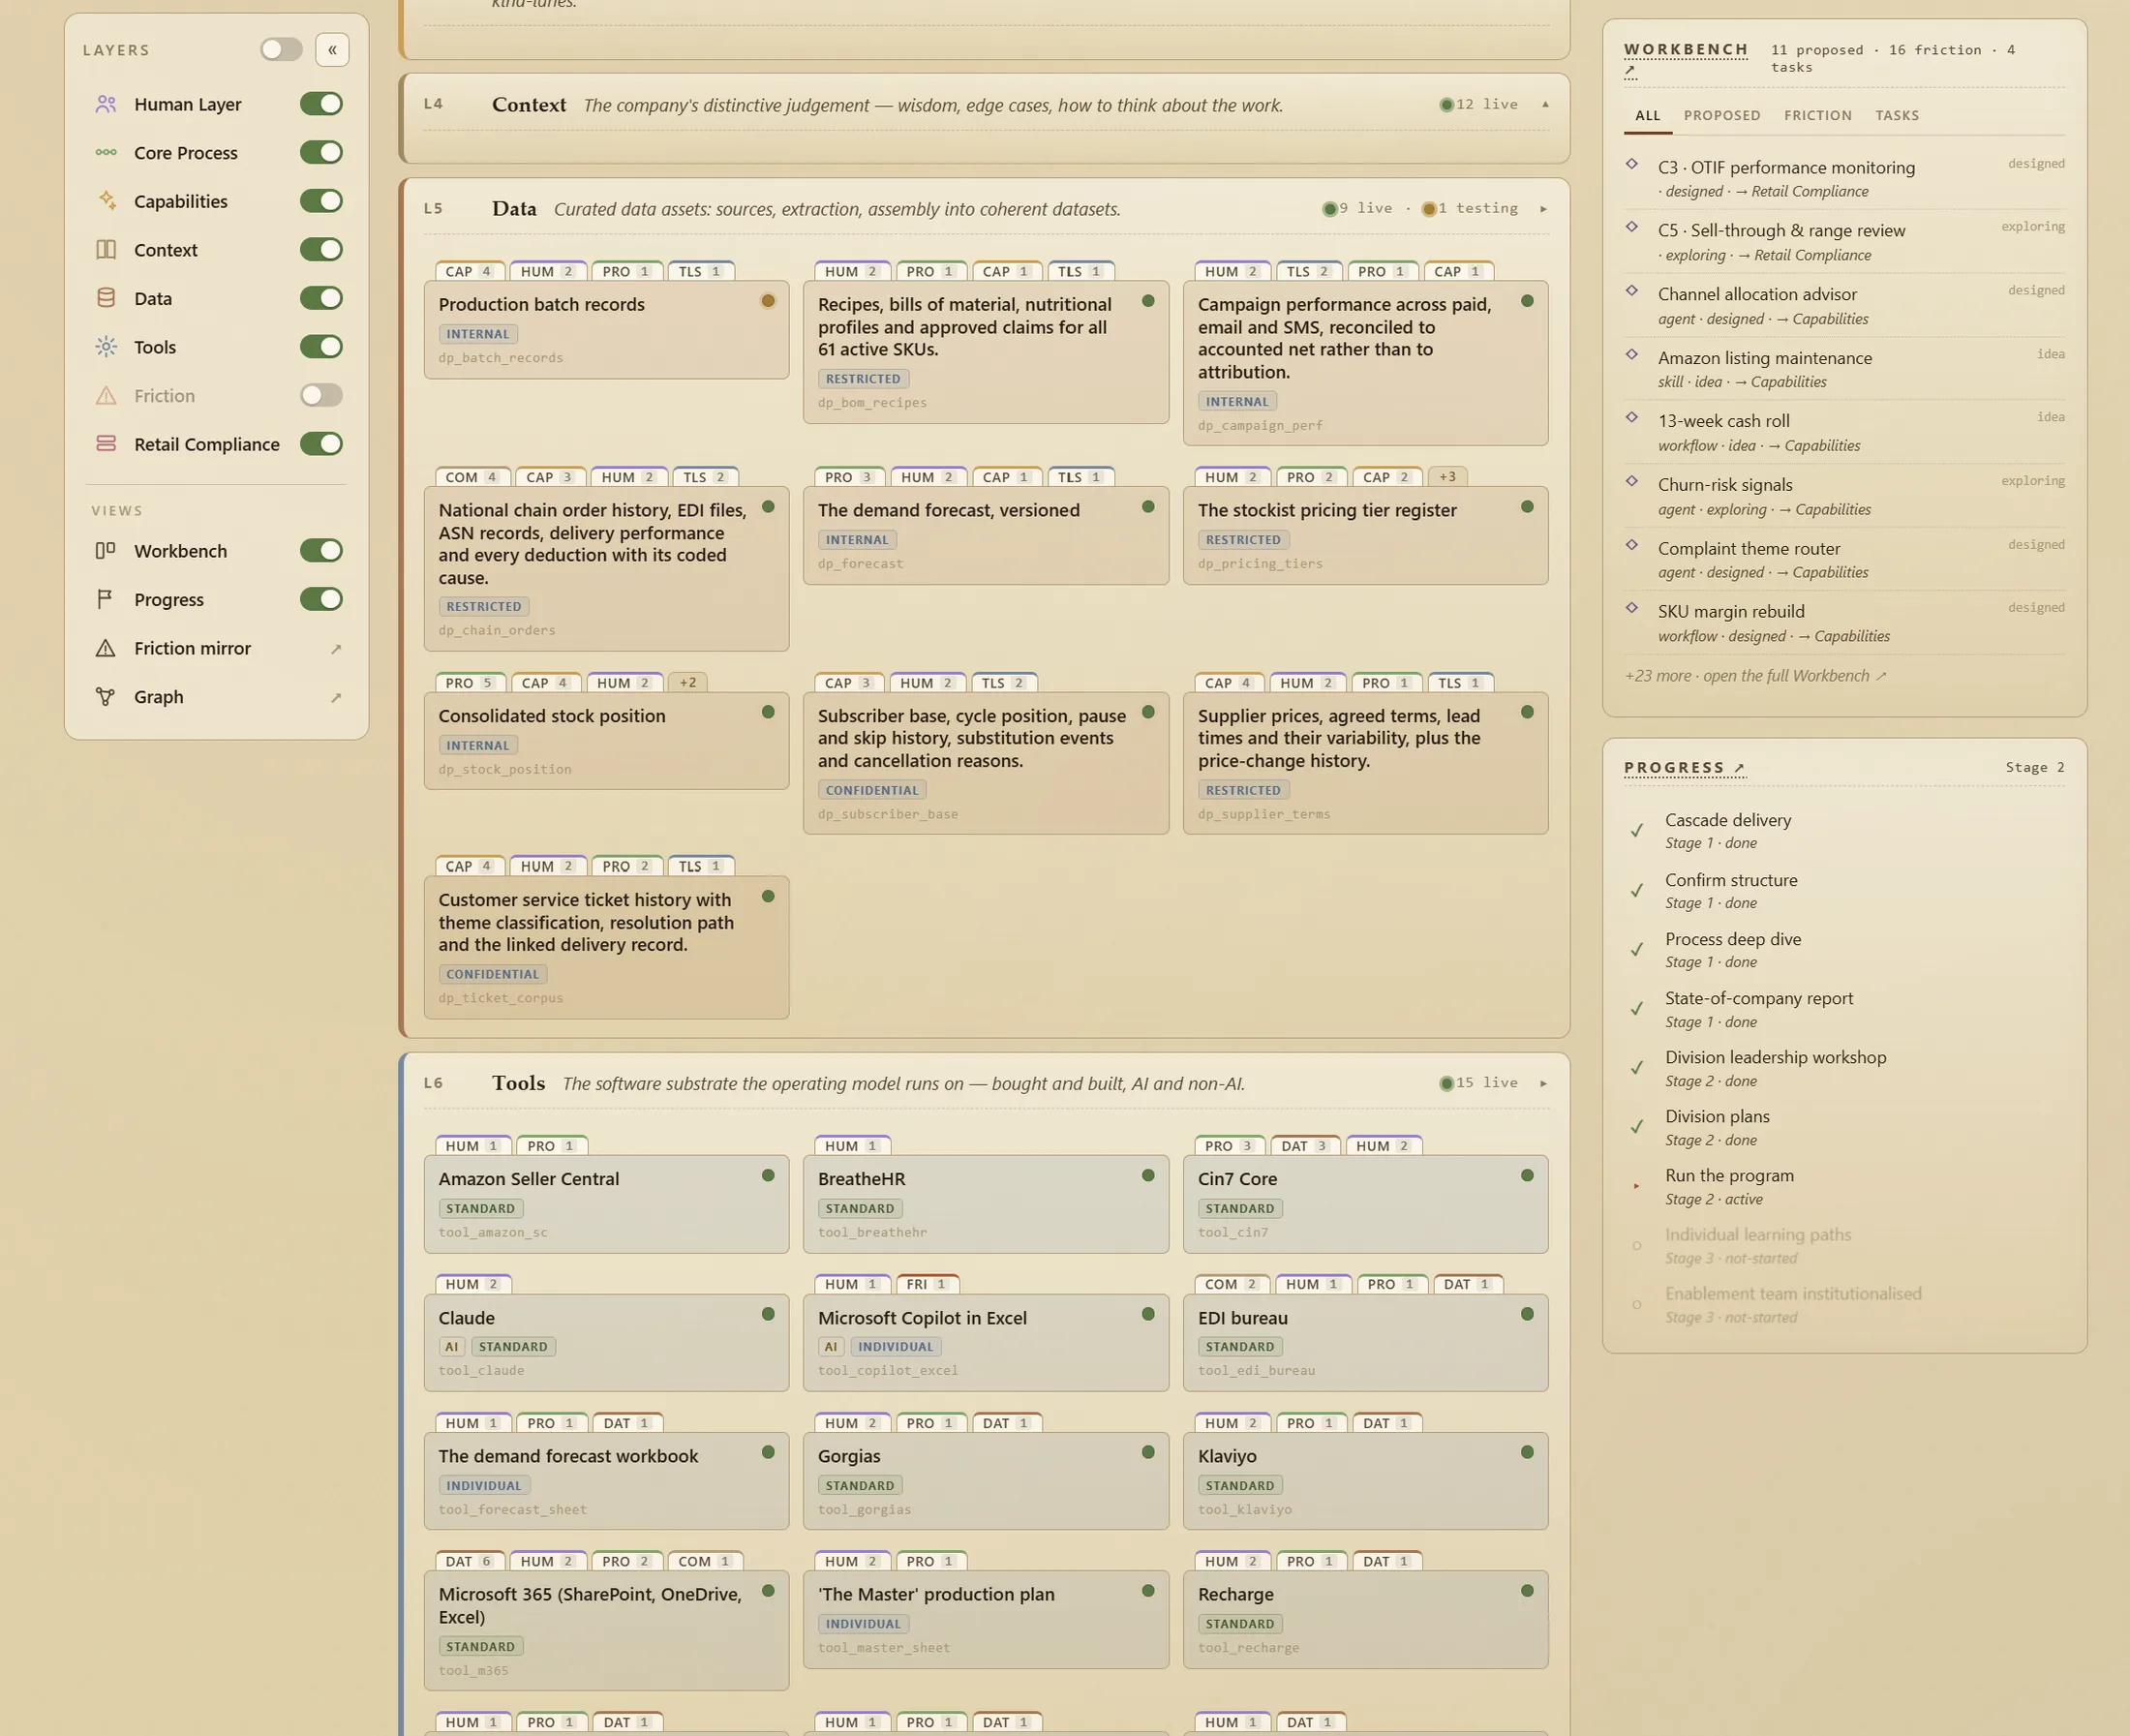Viewport: 2130px width, 1736px height.
Task: Click the Tools gear icon
Action: (106, 347)
